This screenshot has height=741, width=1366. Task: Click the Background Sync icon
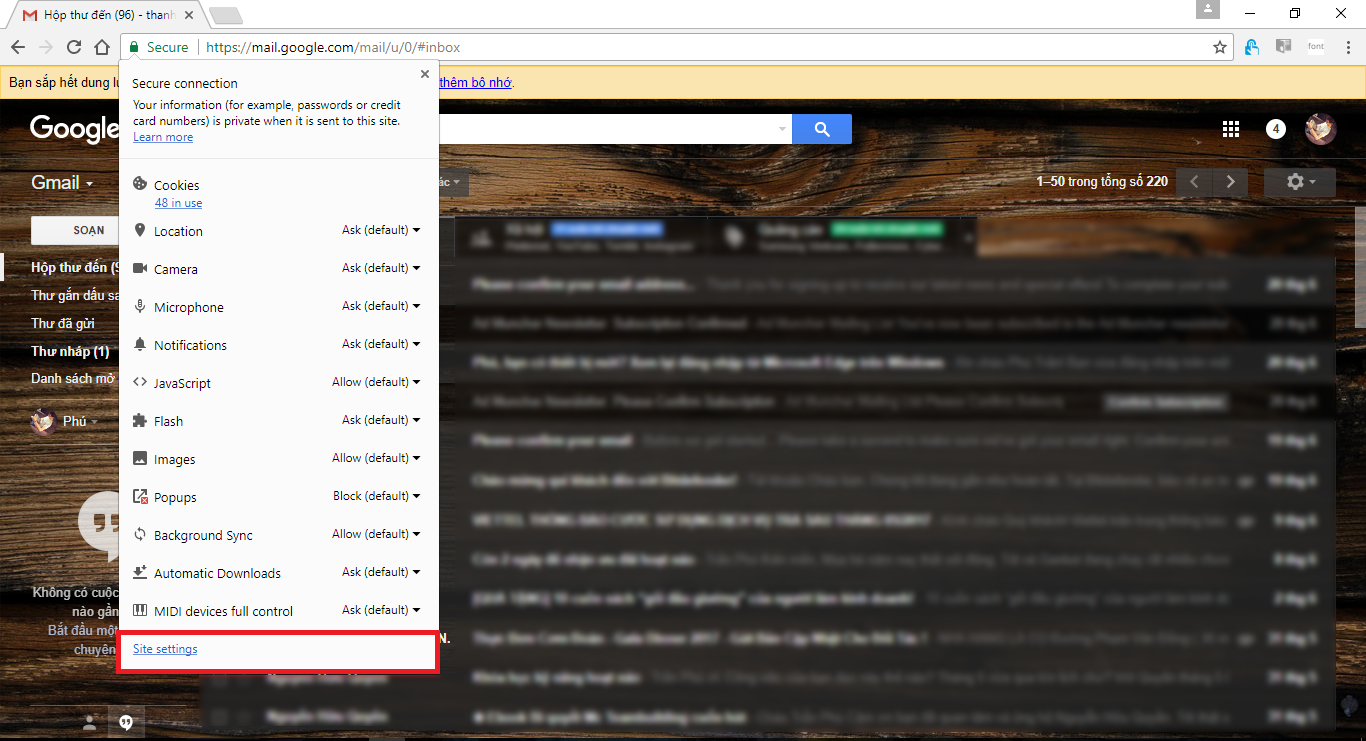tap(140, 534)
